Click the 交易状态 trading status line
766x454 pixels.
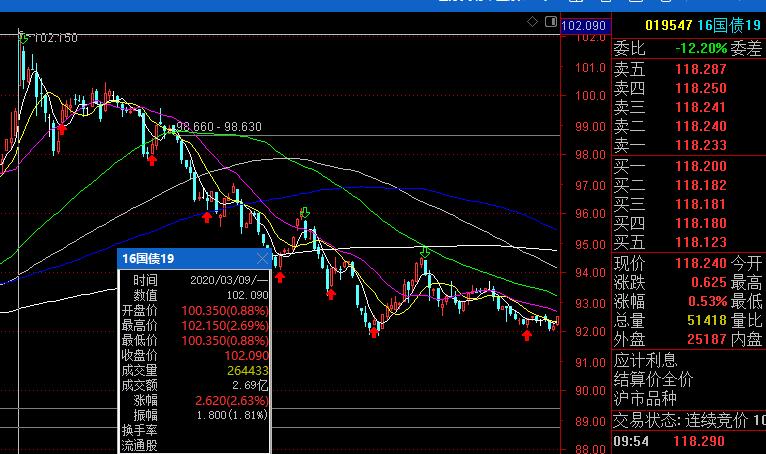point(688,419)
